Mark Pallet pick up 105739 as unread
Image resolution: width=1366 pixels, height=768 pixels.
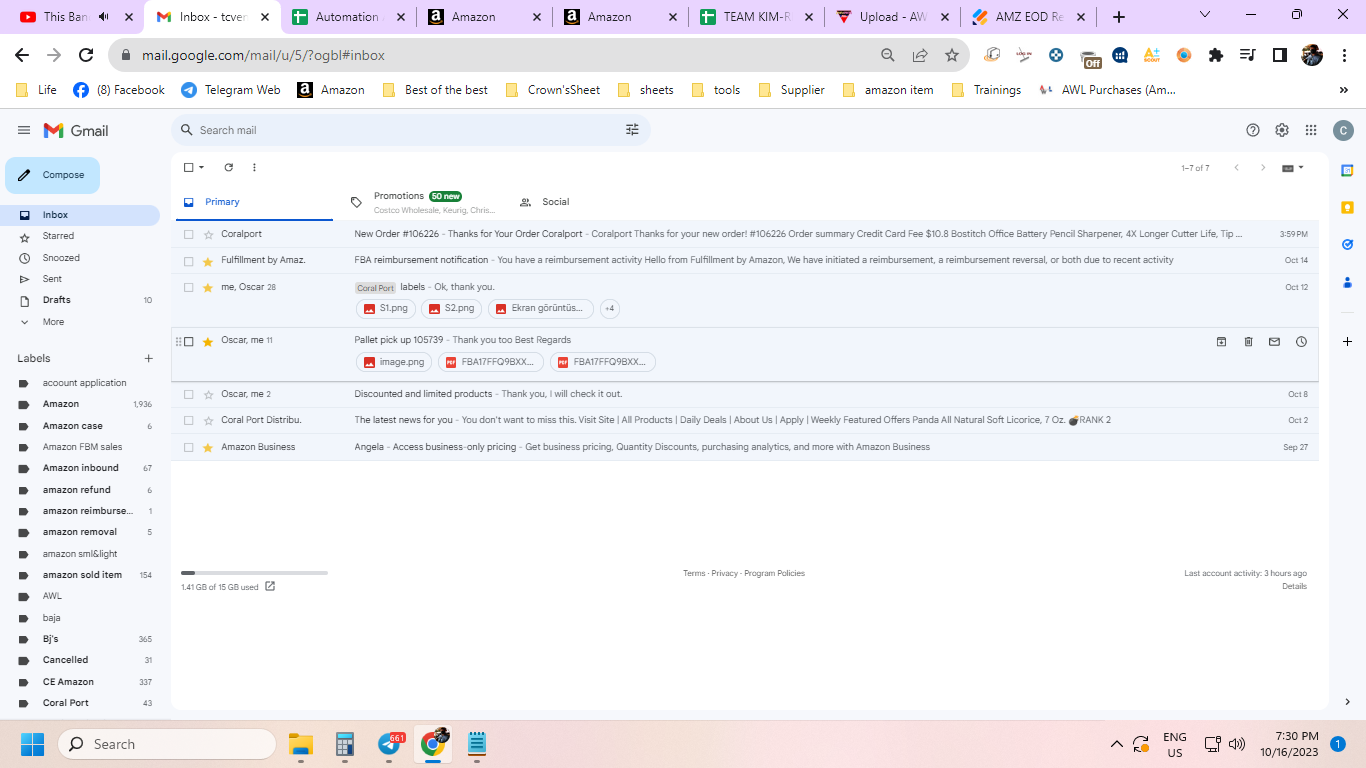[1274, 342]
